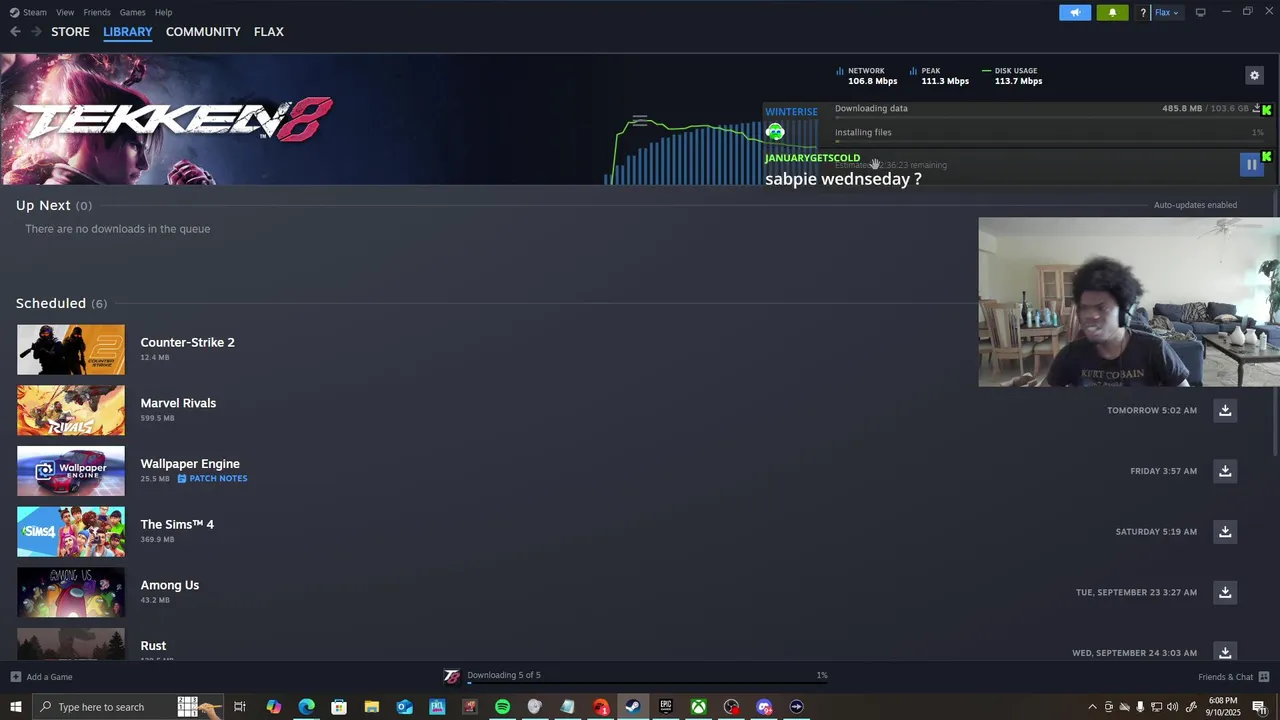The height and width of the screenshot is (720, 1280).
Task: Open the Counter-Strike 2 thumbnail
Action: (x=71, y=350)
